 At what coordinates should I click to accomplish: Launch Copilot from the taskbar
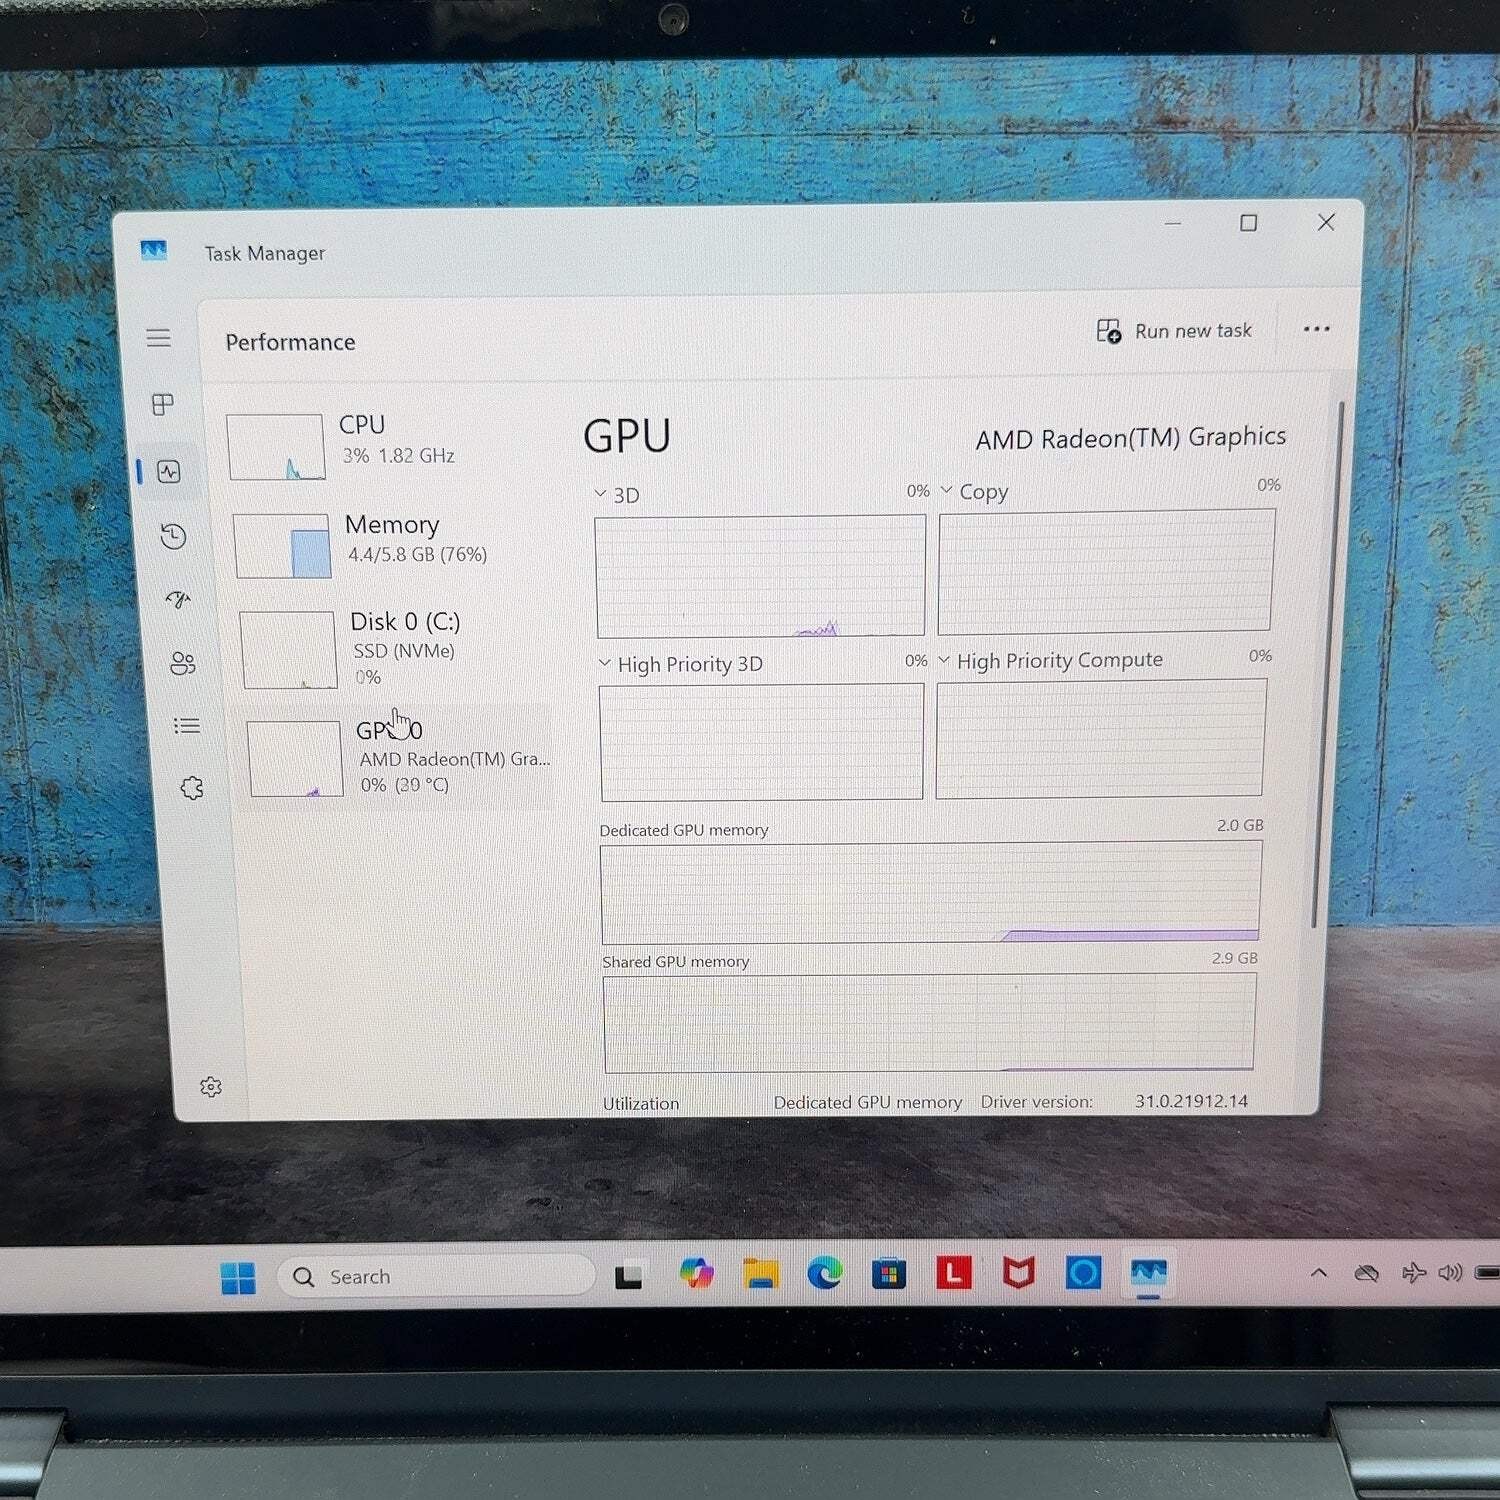pos(696,1273)
